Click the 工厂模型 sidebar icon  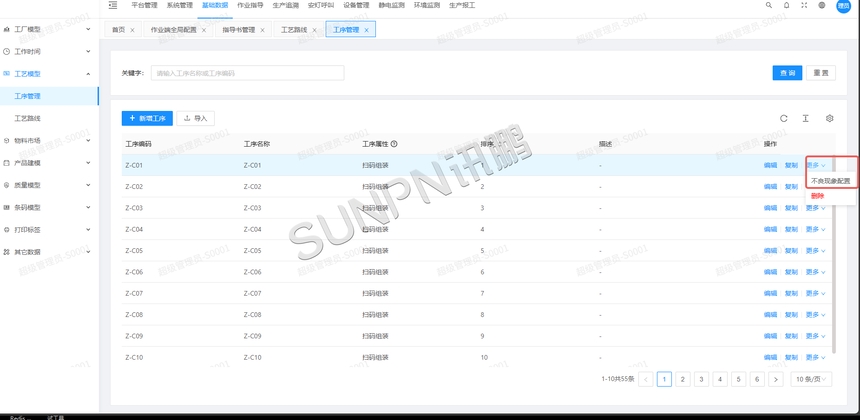[x=7, y=29]
